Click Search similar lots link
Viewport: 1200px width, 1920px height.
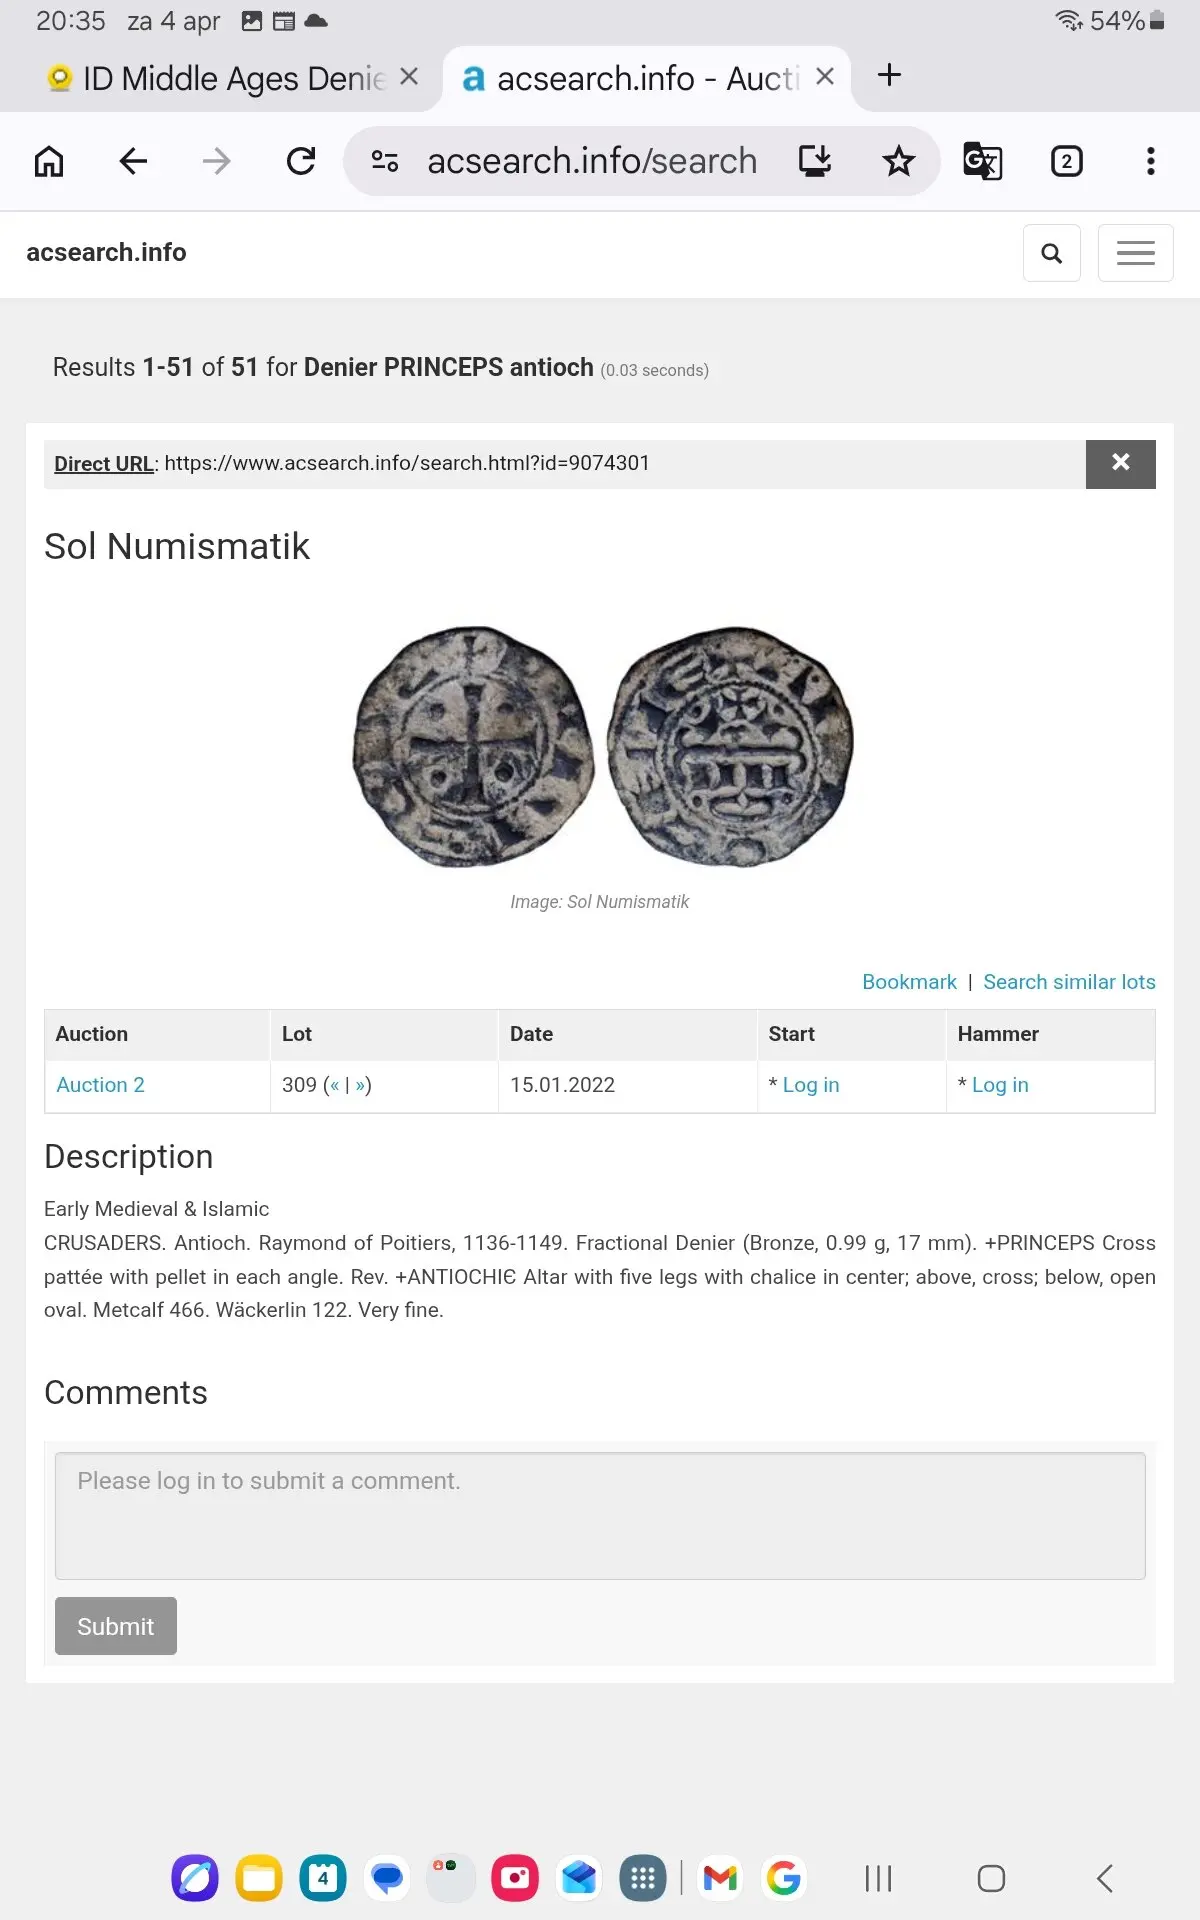1069,982
